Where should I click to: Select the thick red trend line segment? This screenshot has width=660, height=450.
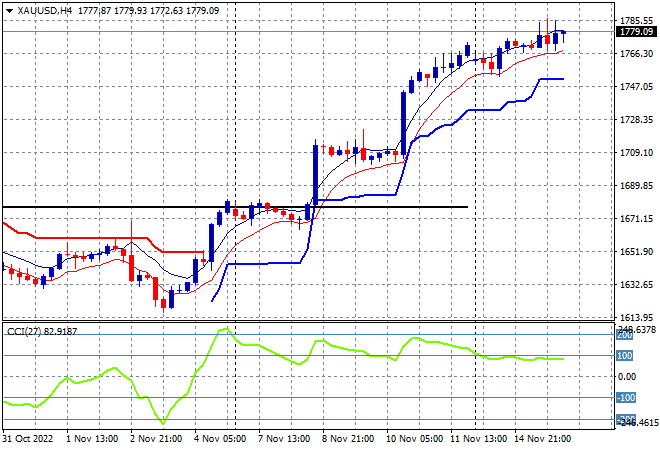point(104,238)
